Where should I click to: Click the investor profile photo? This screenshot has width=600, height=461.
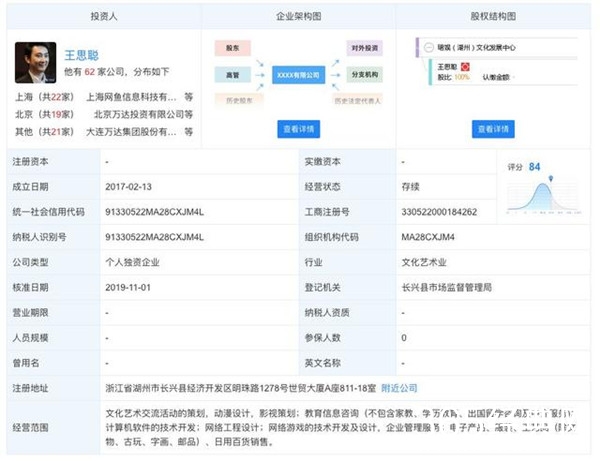[x=36, y=63]
